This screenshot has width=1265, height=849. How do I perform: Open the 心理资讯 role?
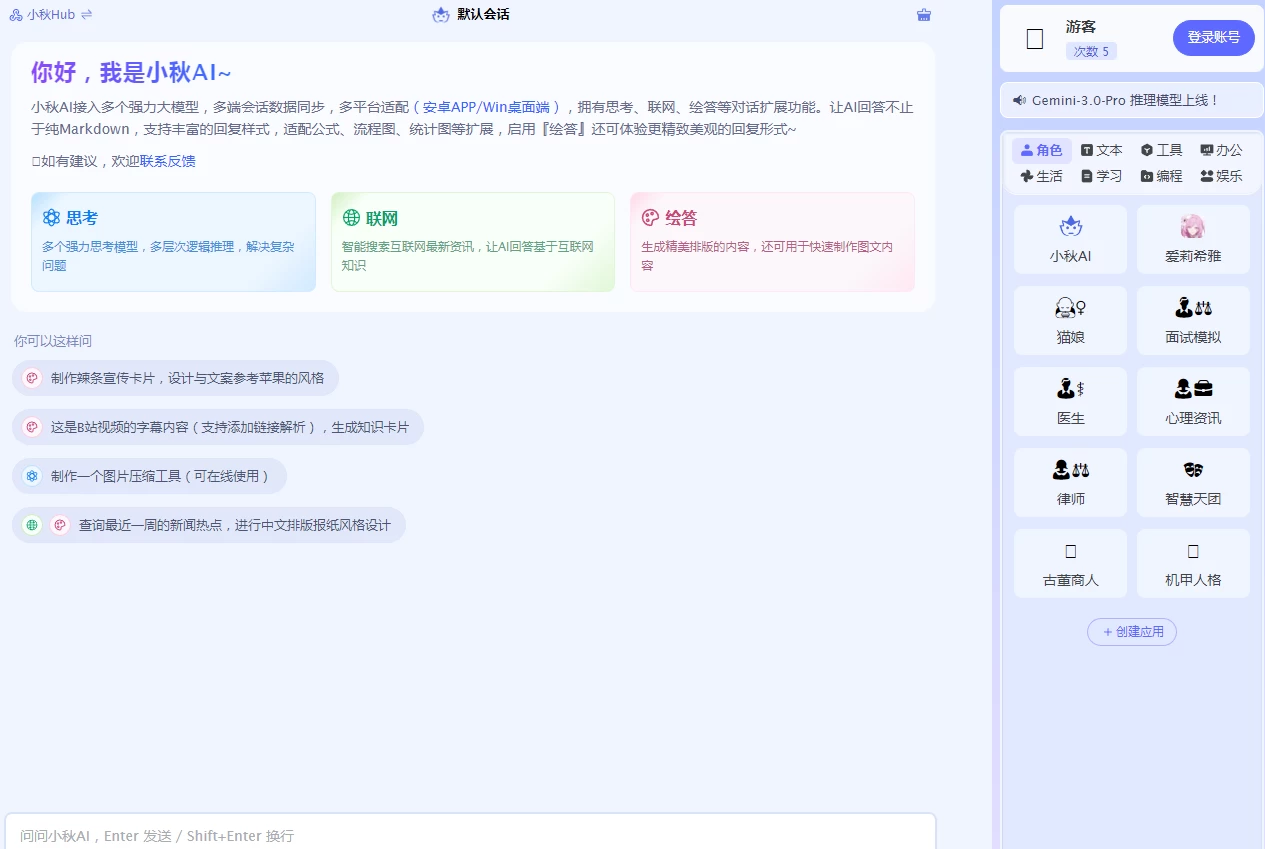coord(1193,402)
